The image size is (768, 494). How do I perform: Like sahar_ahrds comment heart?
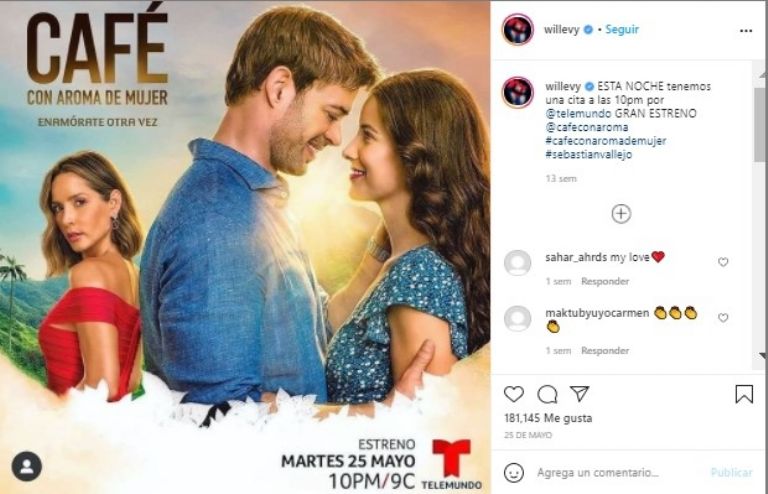tap(723, 262)
